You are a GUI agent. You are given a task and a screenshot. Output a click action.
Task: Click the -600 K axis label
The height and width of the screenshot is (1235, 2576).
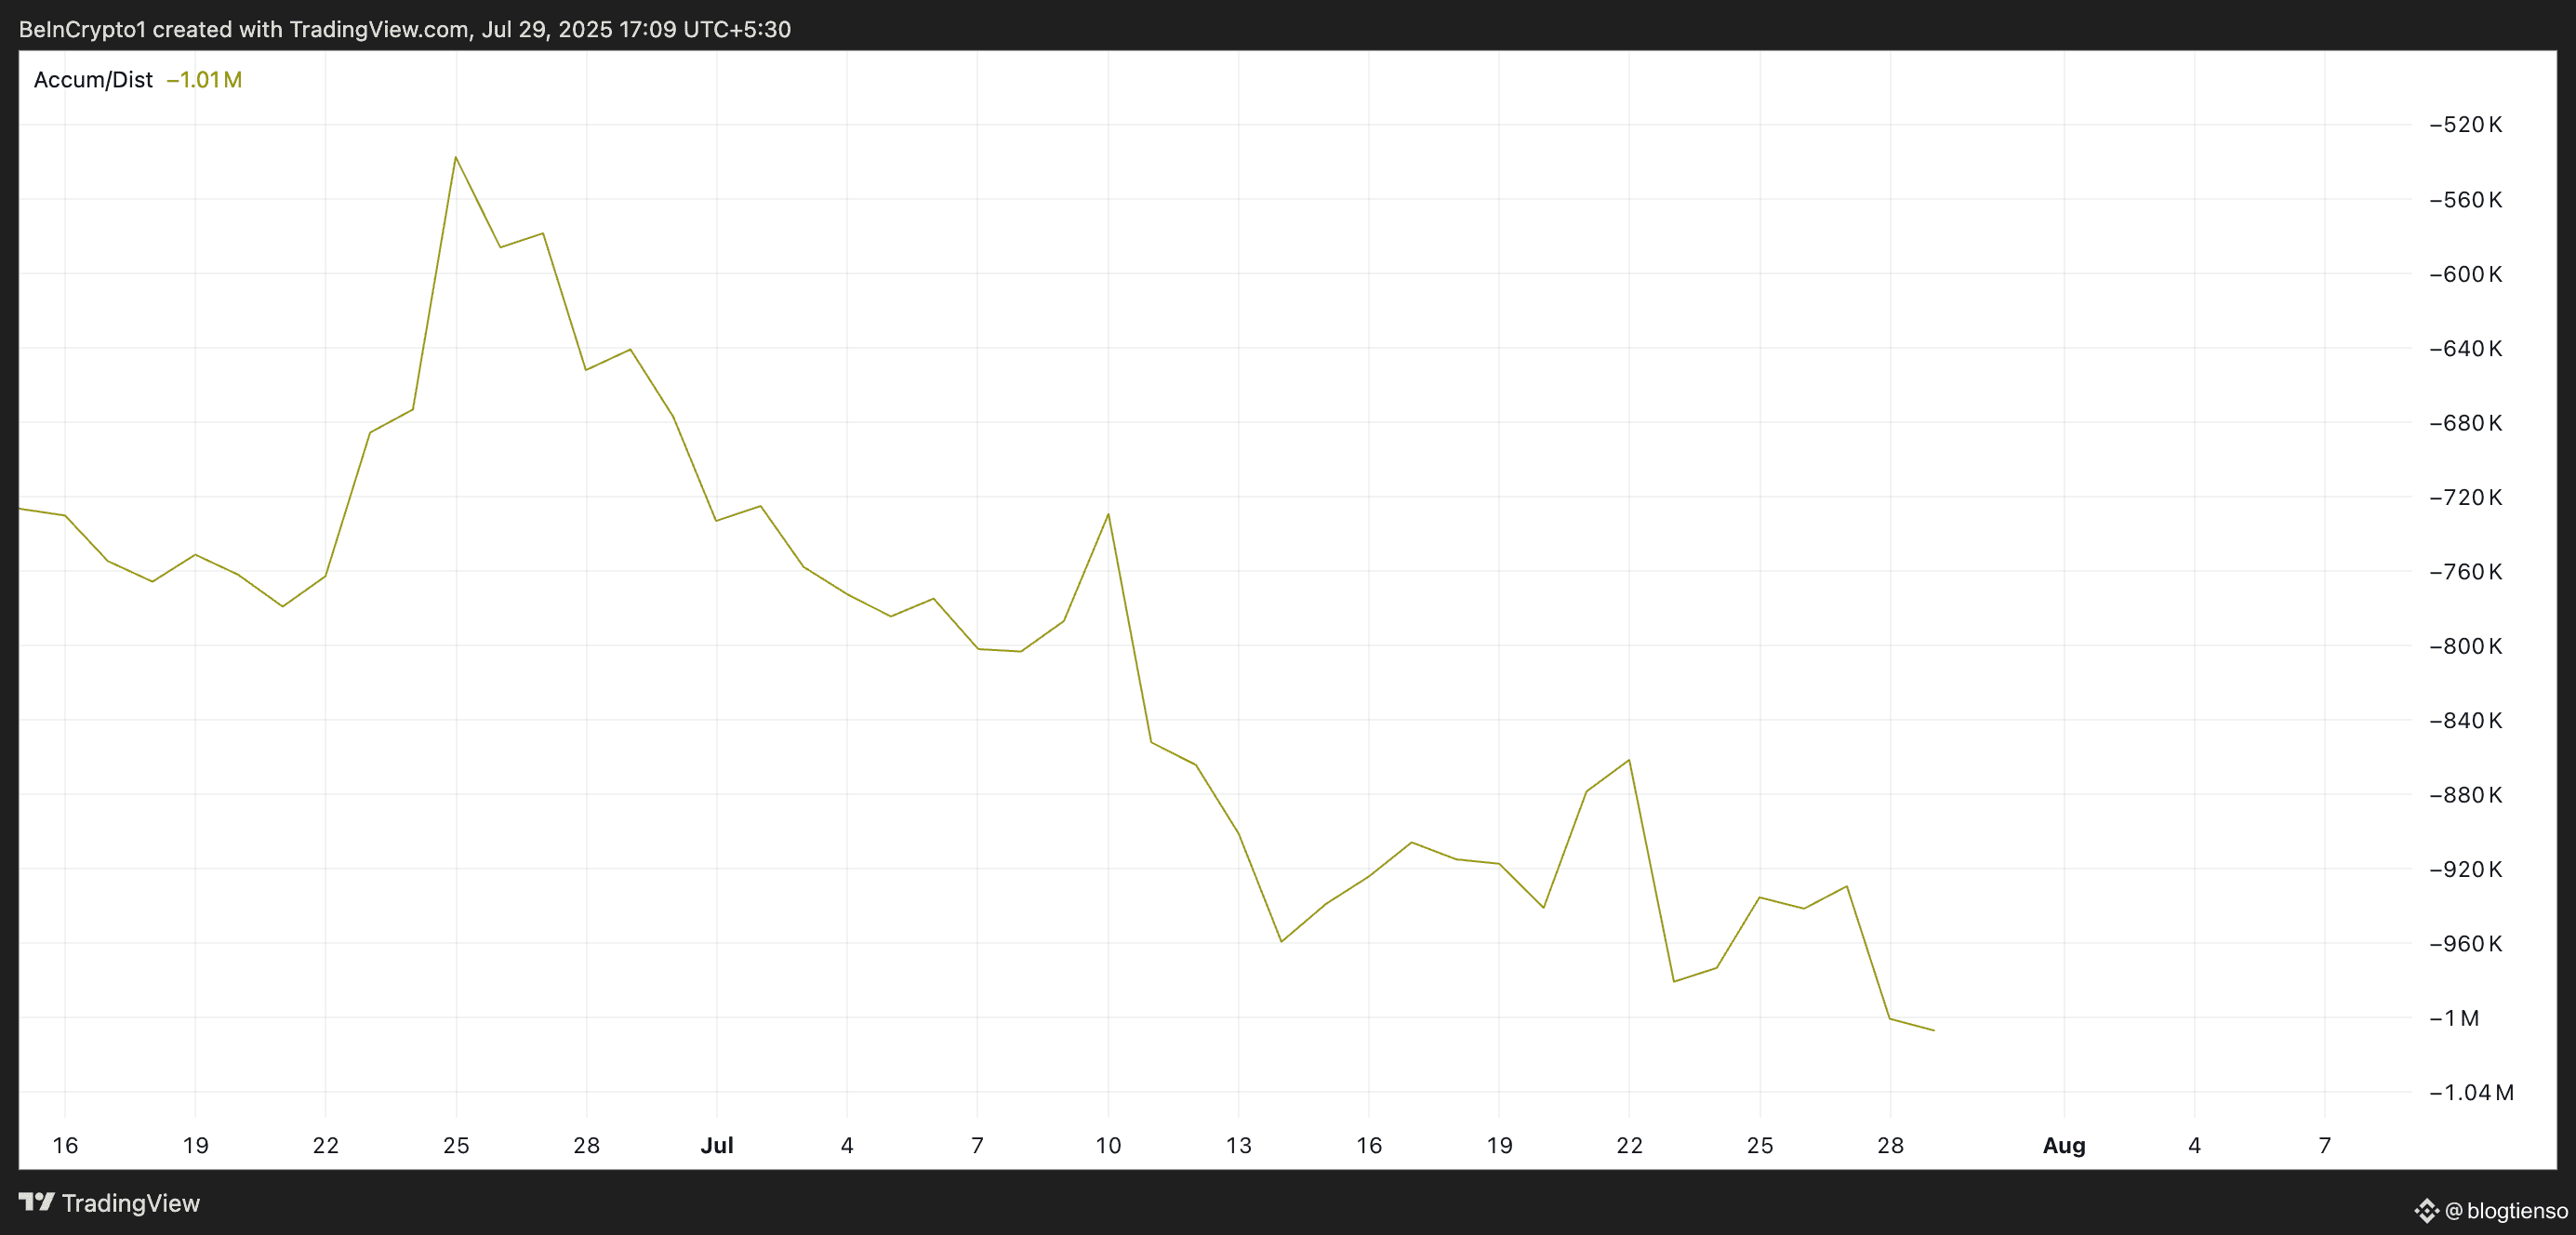[2466, 274]
